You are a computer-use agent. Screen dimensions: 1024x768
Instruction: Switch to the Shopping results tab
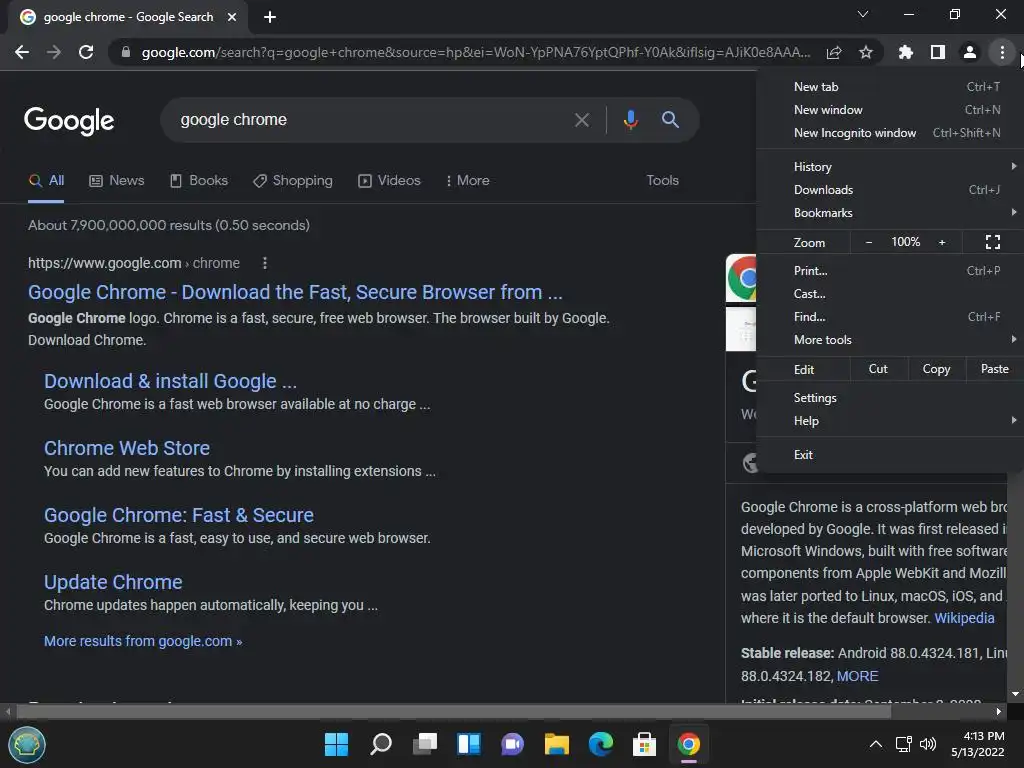click(x=293, y=180)
